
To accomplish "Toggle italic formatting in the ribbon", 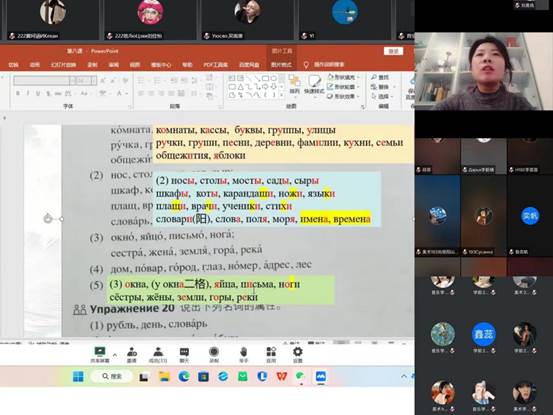I will click(x=28, y=93).
